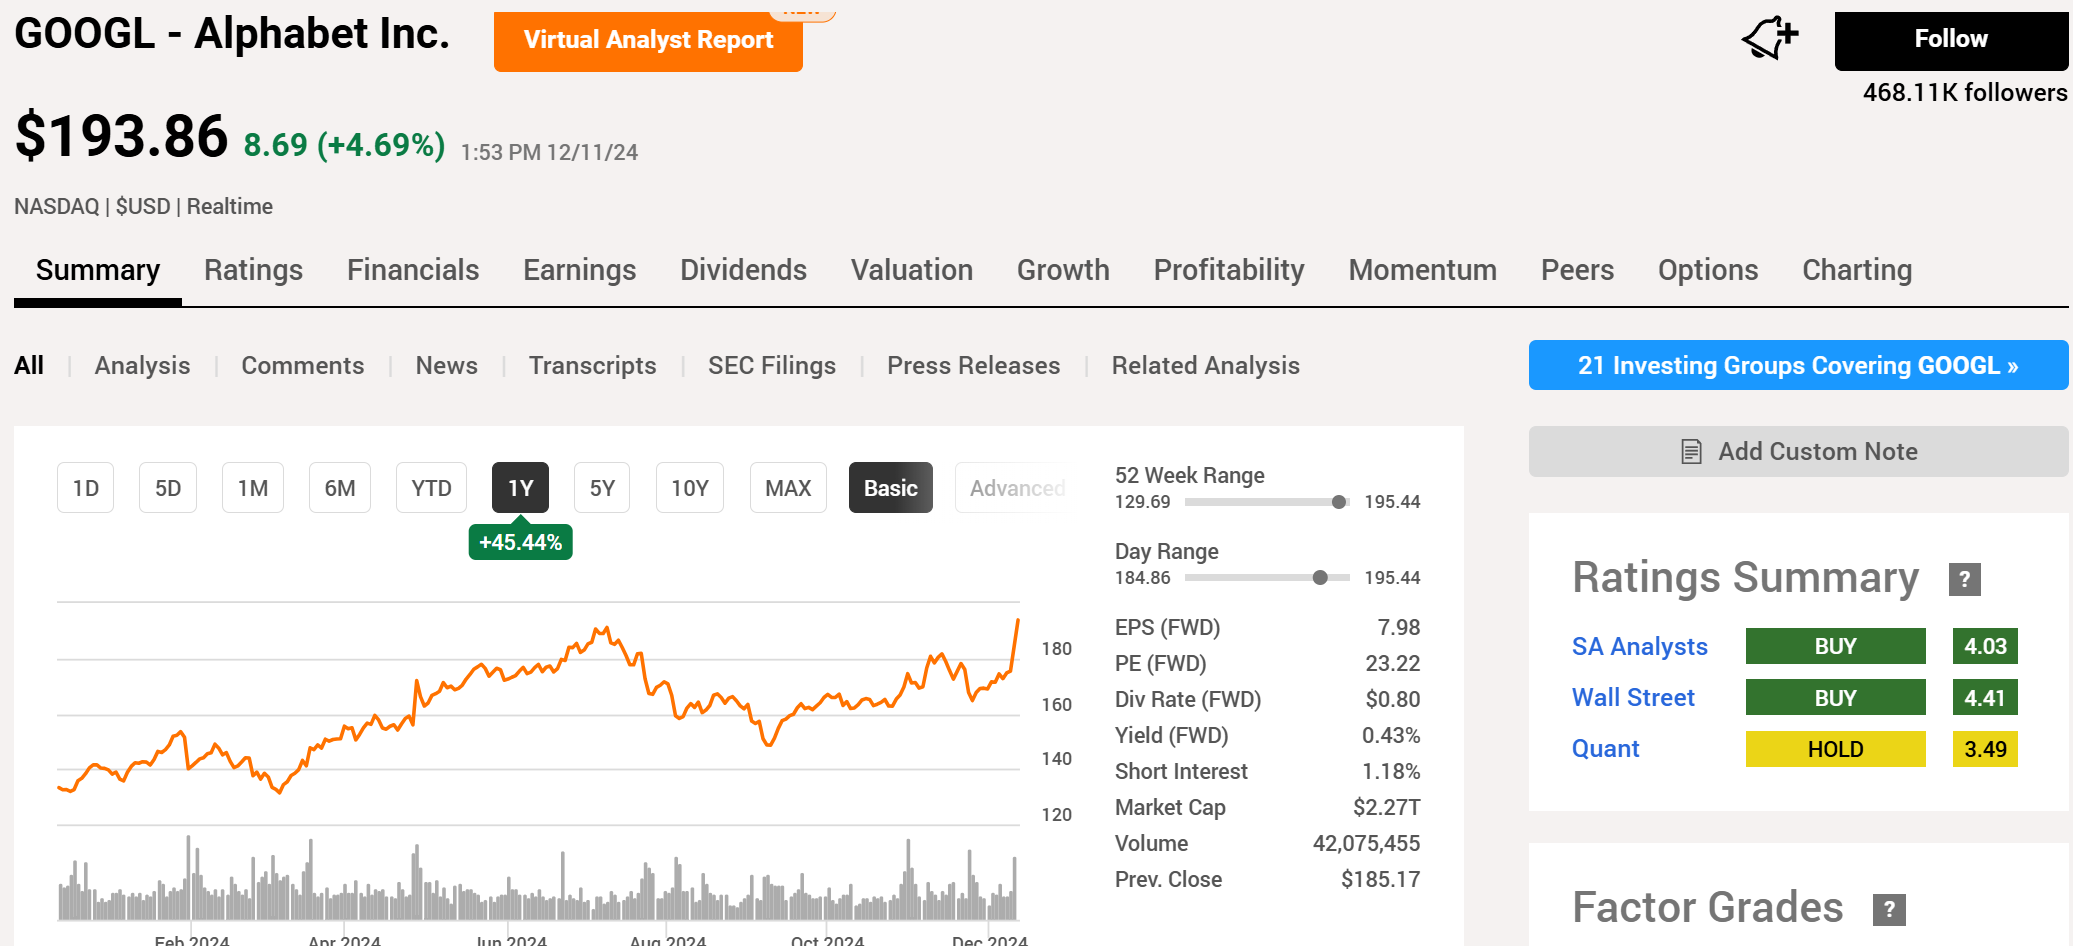The image size is (2073, 946).
Task: Click the 52 Week Range slider marker
Action: (x=1339, y=502)
